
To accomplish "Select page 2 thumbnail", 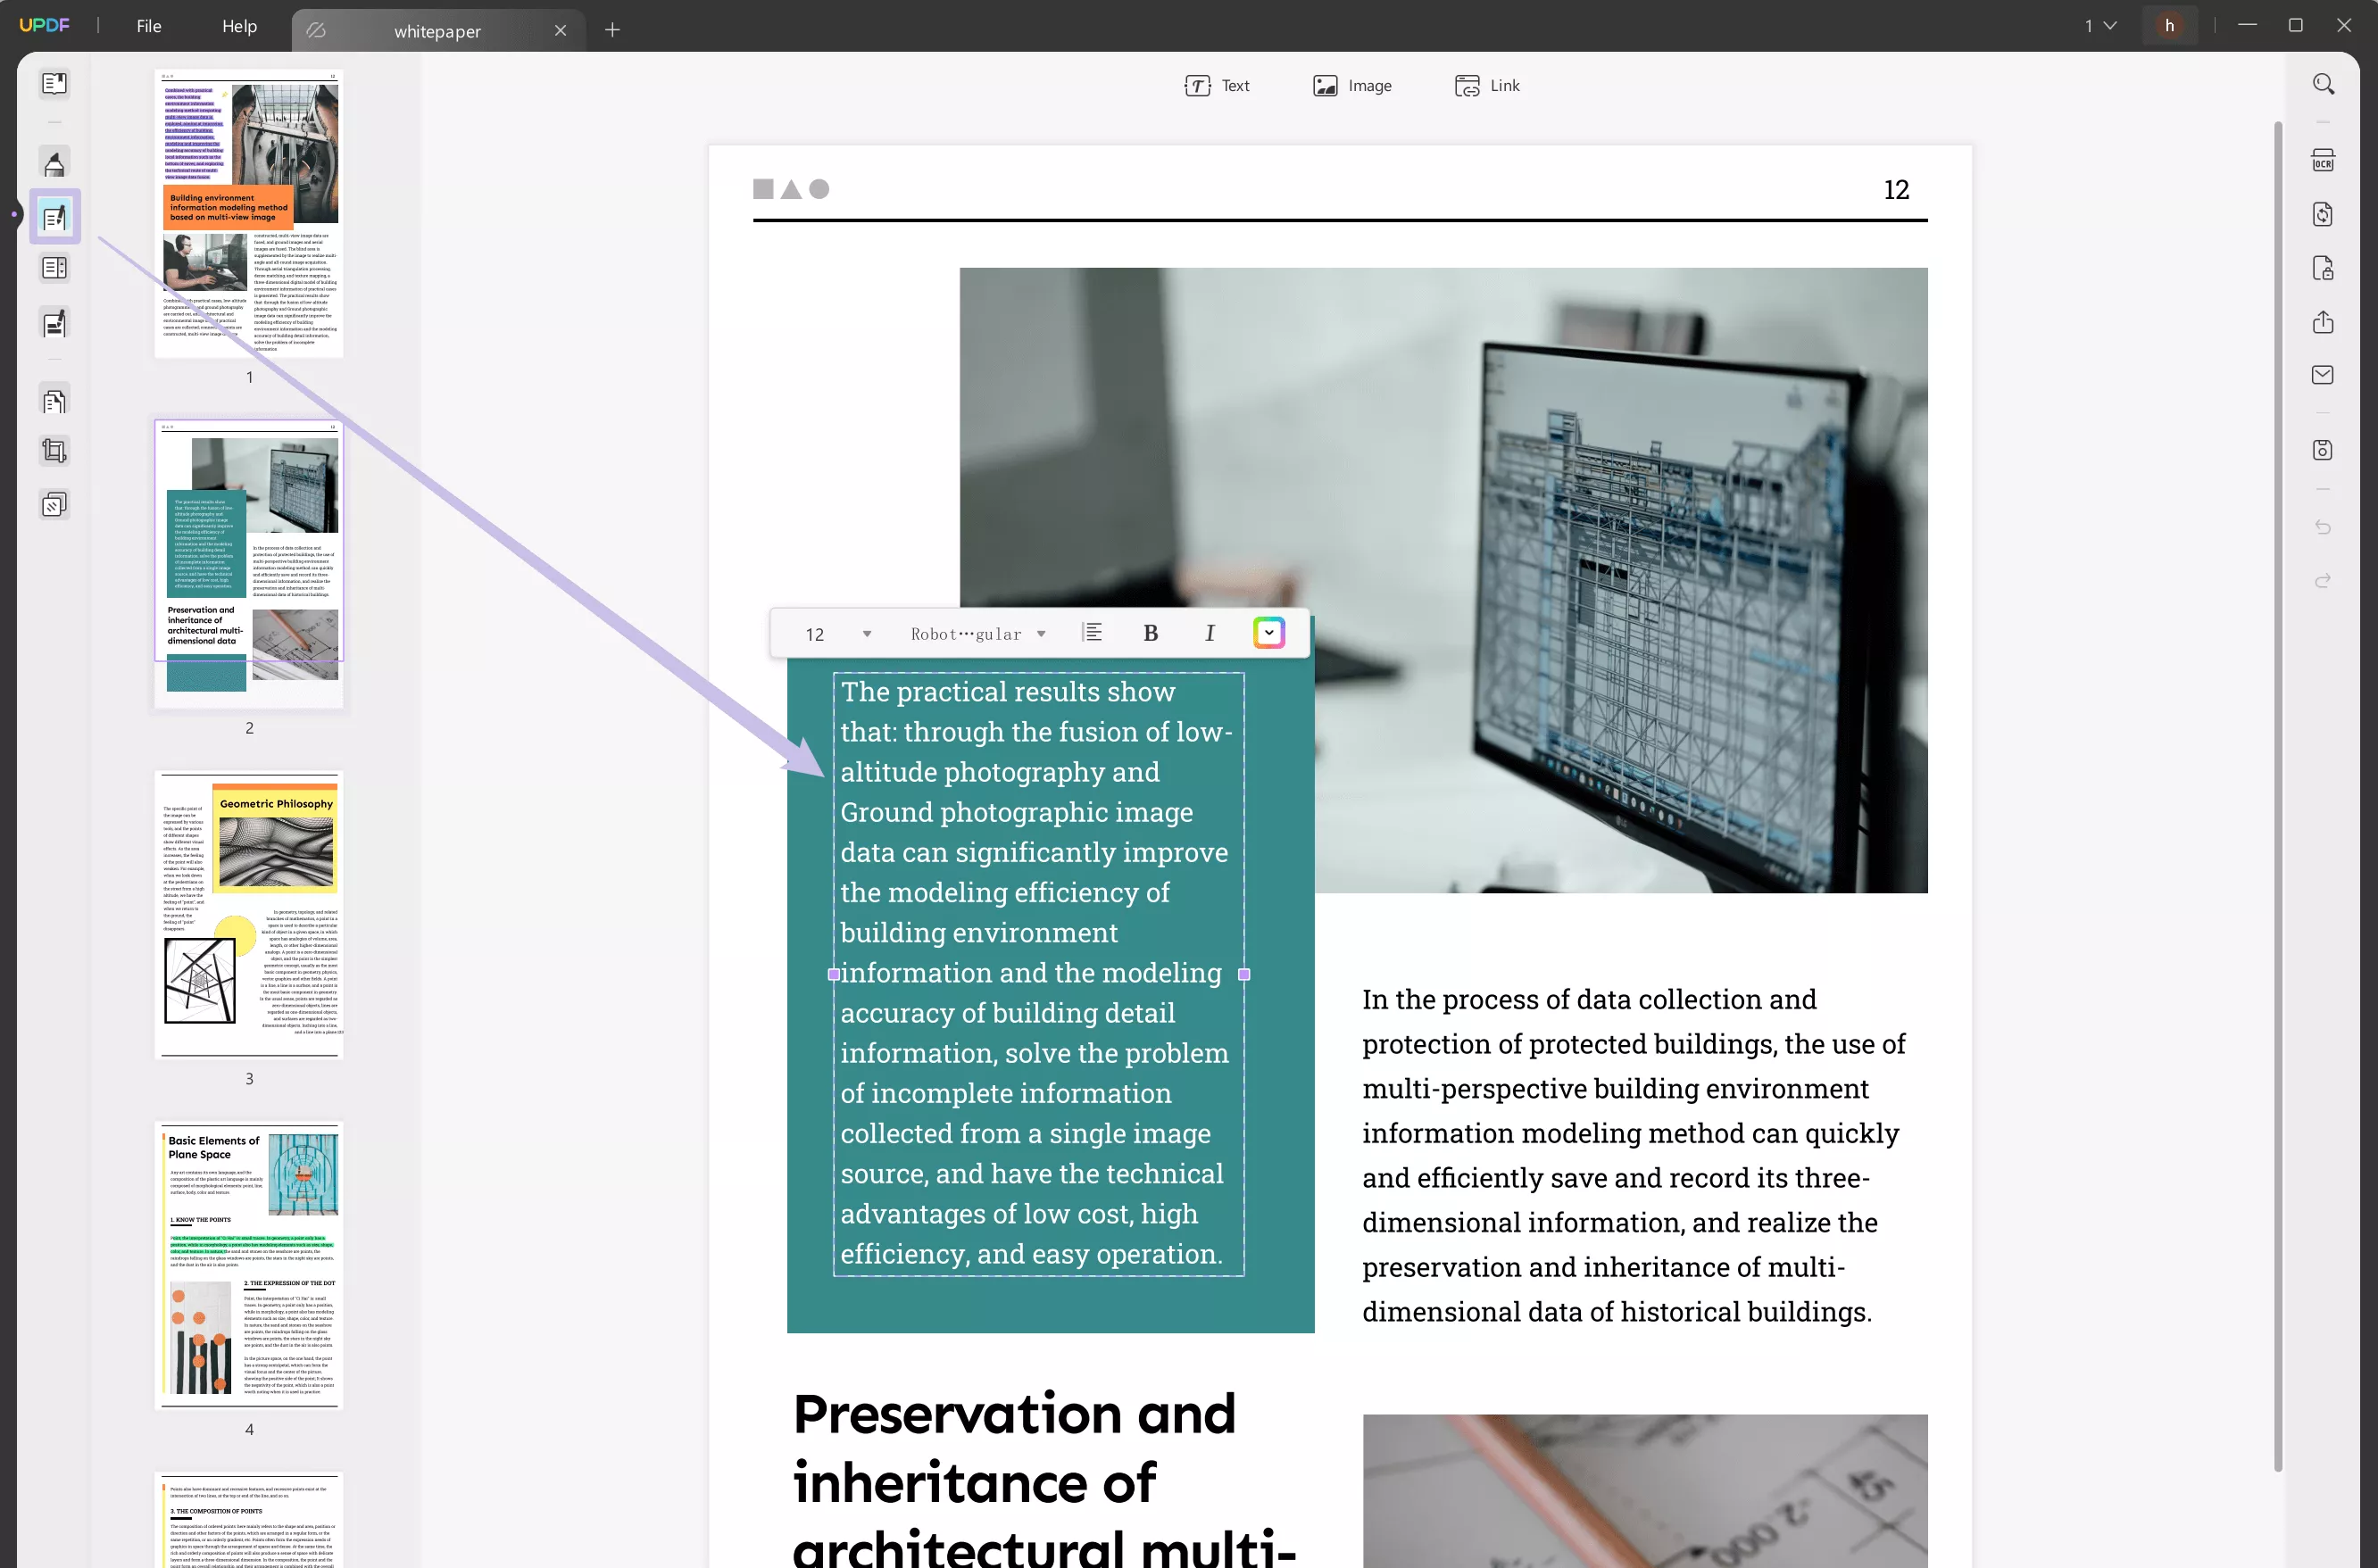I will (249, 564).
